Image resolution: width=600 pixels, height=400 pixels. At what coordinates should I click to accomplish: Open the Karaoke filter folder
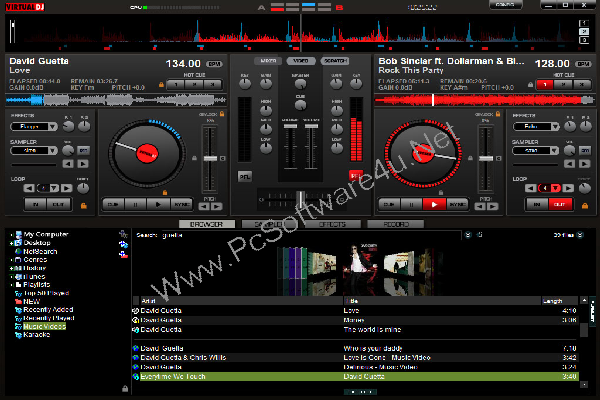(x=36, y=335)
